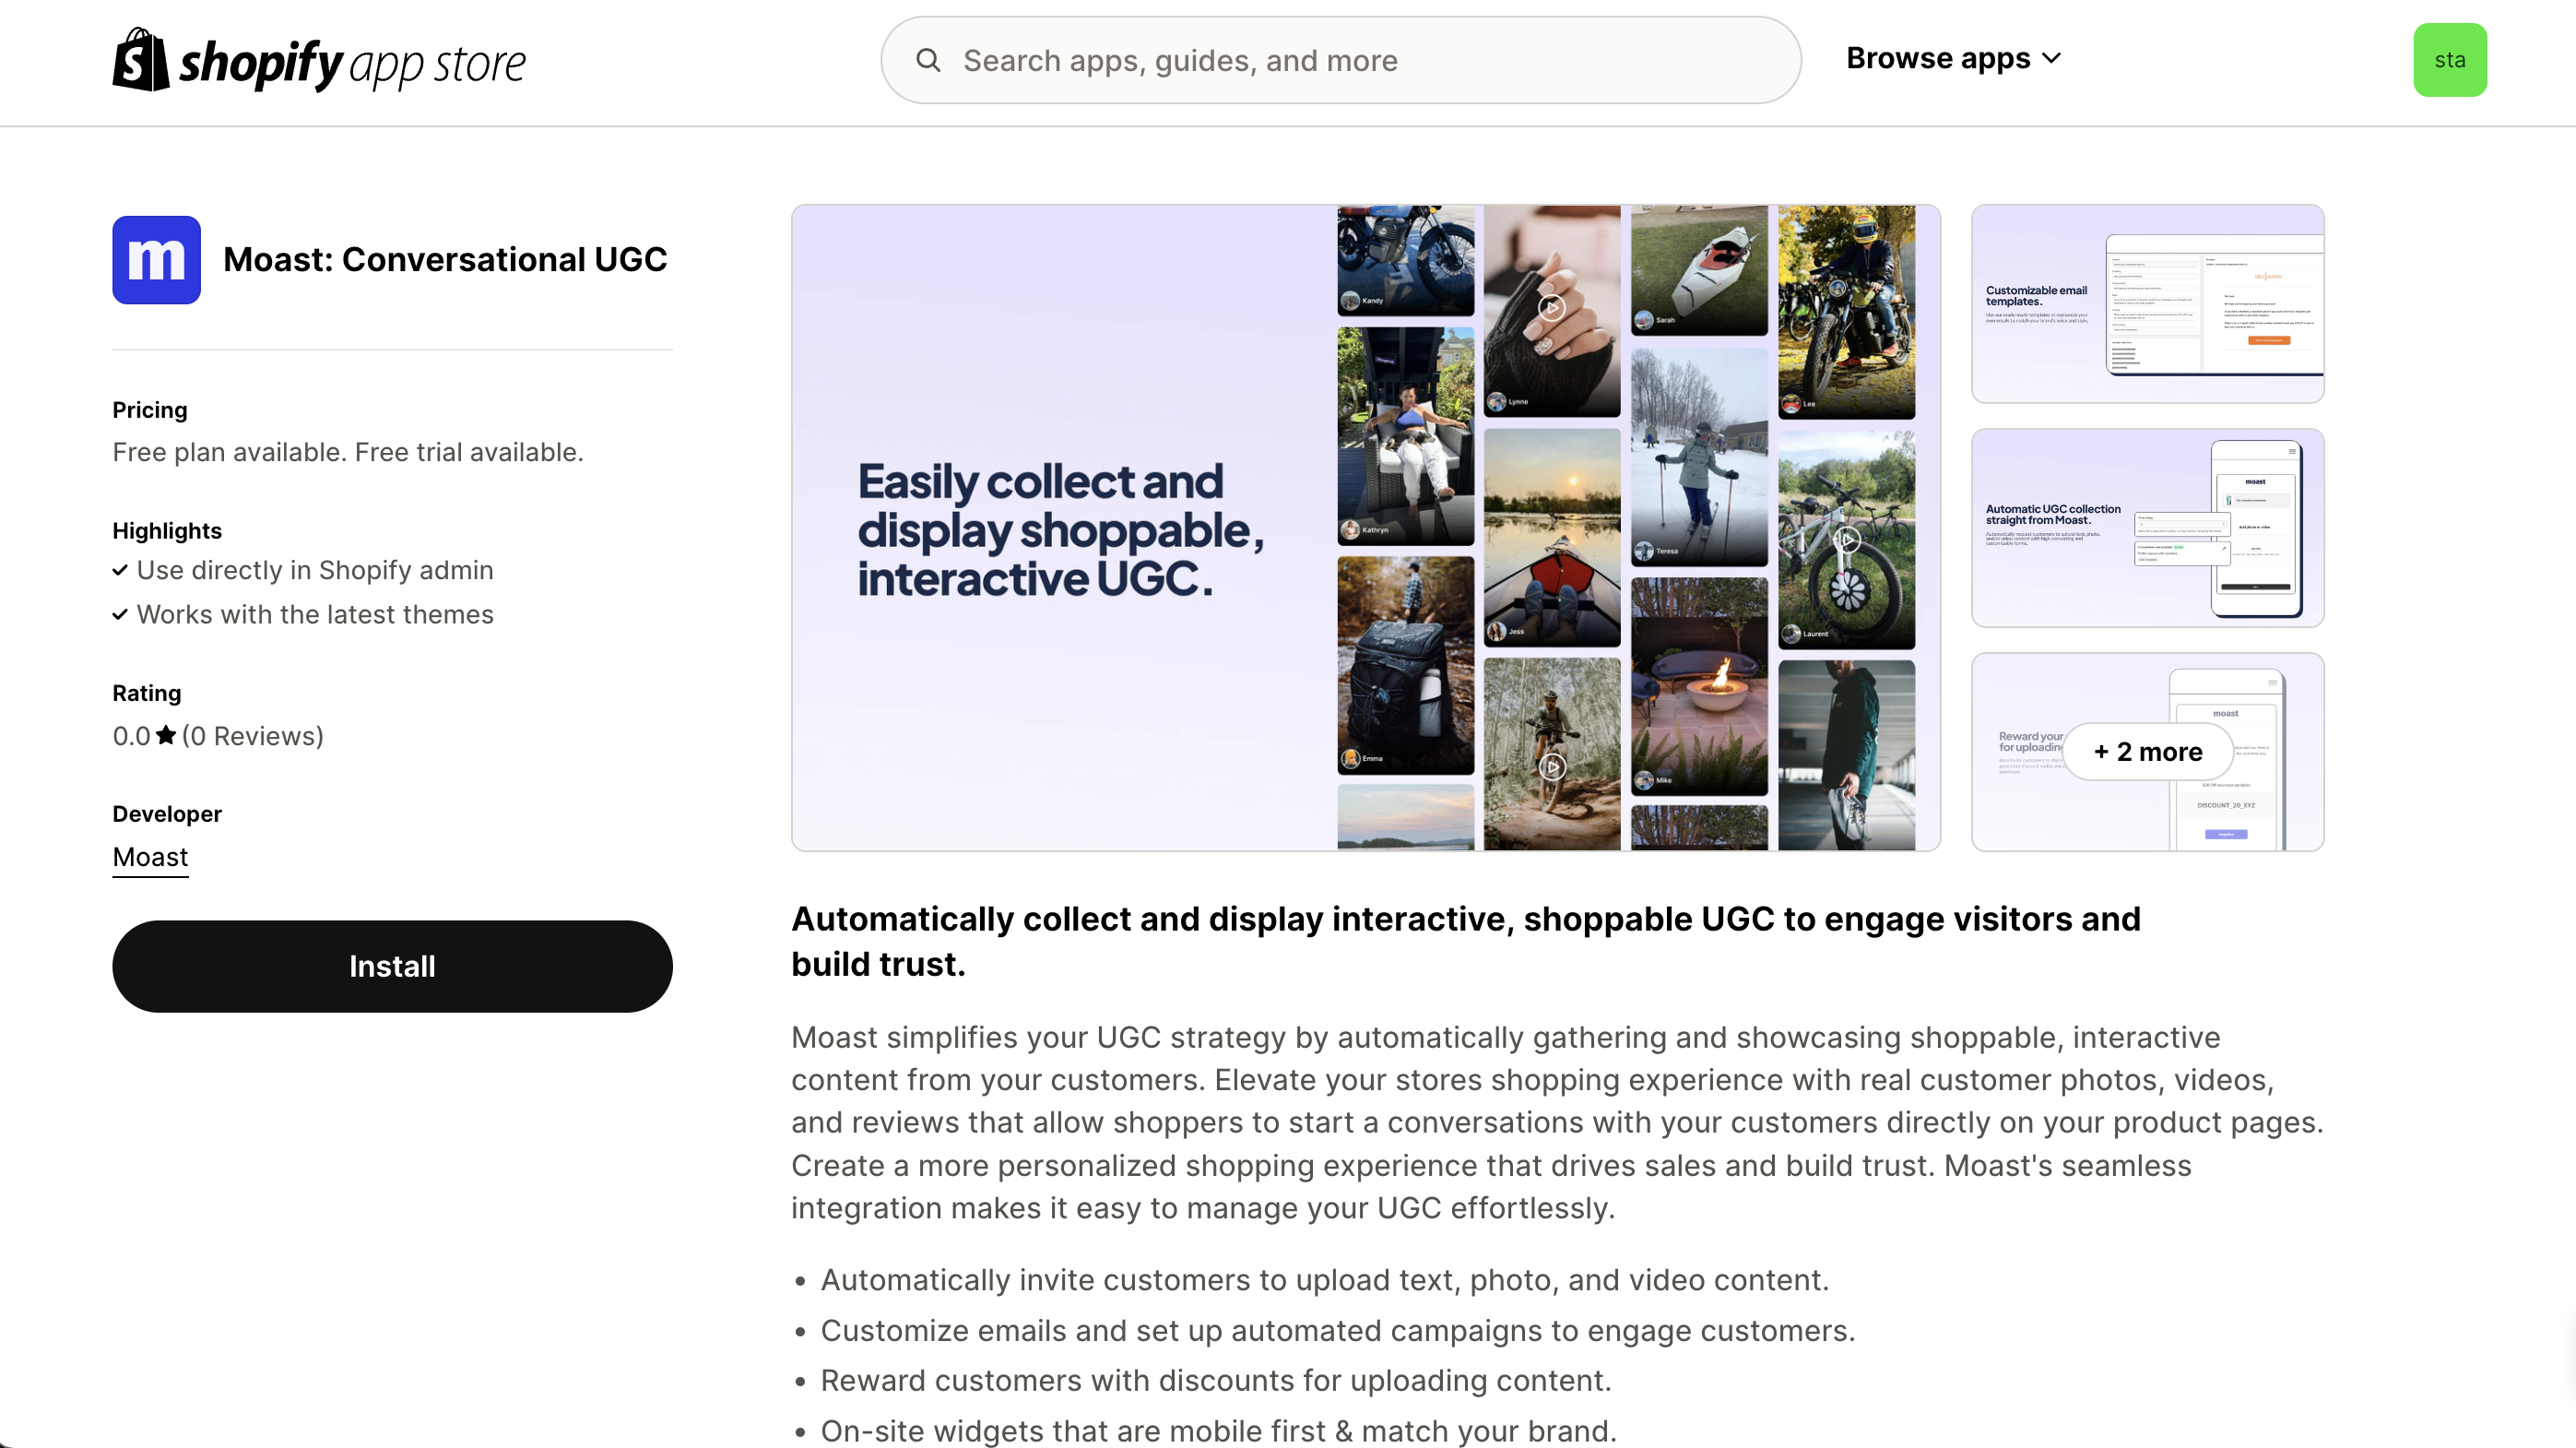Viewport: 2576px width, 1448px height.
Task: Open the Moast developer link
Action: click(150, 857)
